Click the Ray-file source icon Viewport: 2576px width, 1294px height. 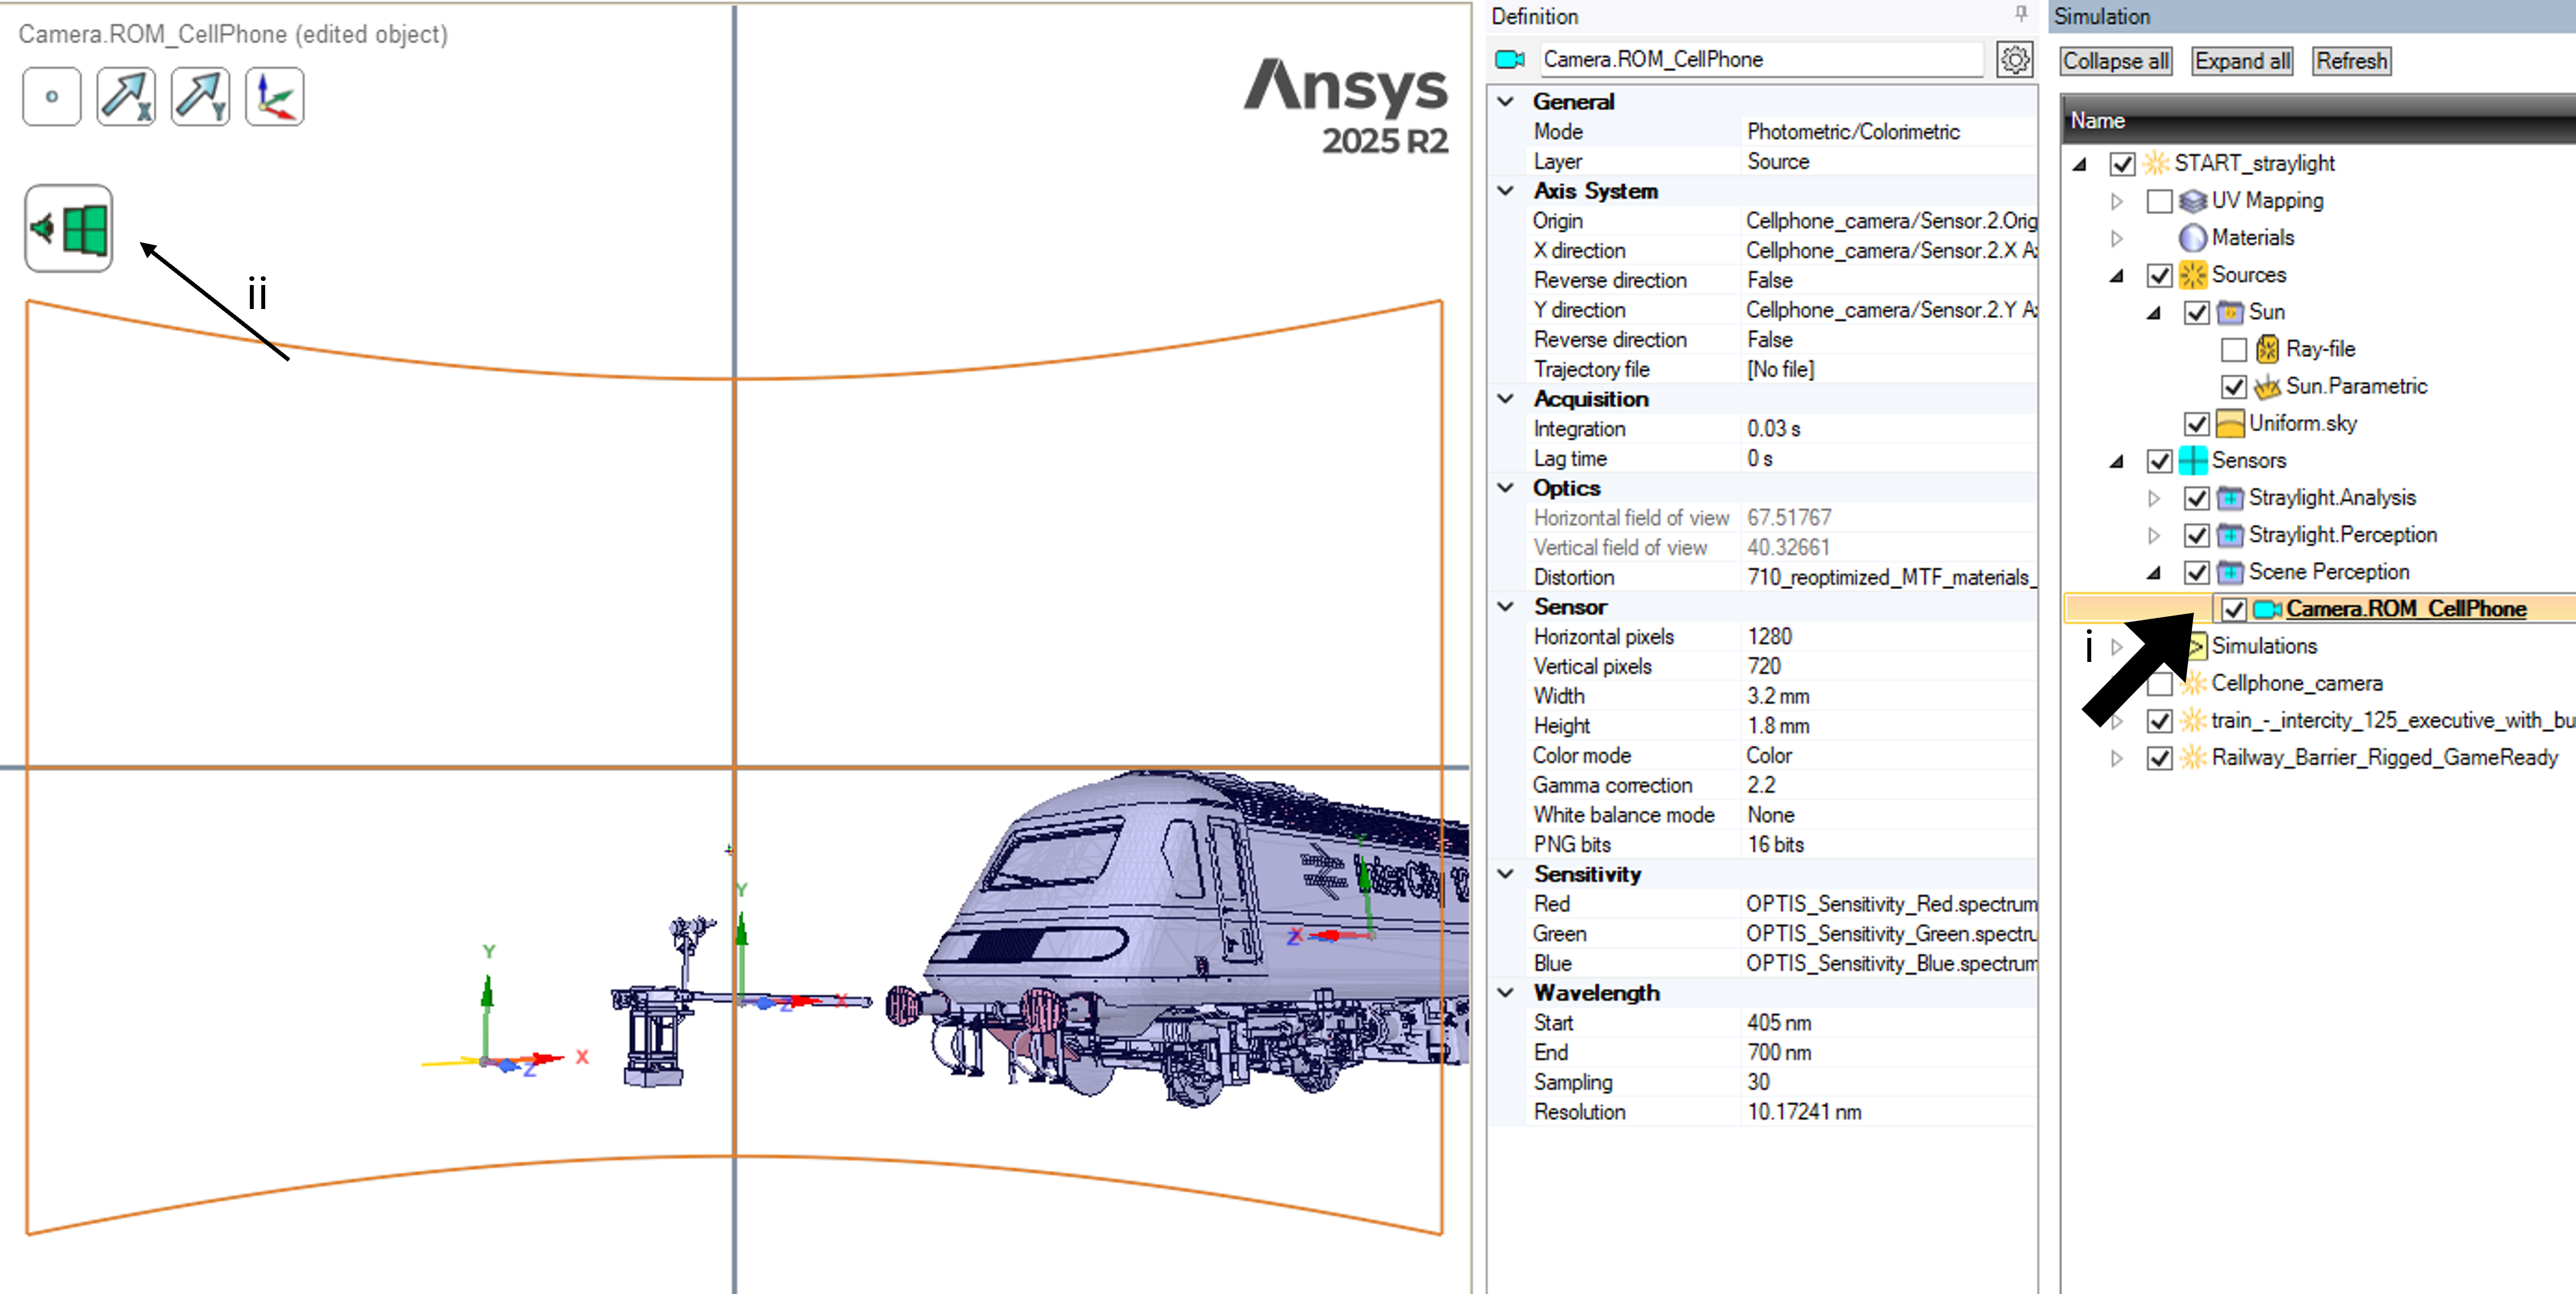tap(2267, 349)
